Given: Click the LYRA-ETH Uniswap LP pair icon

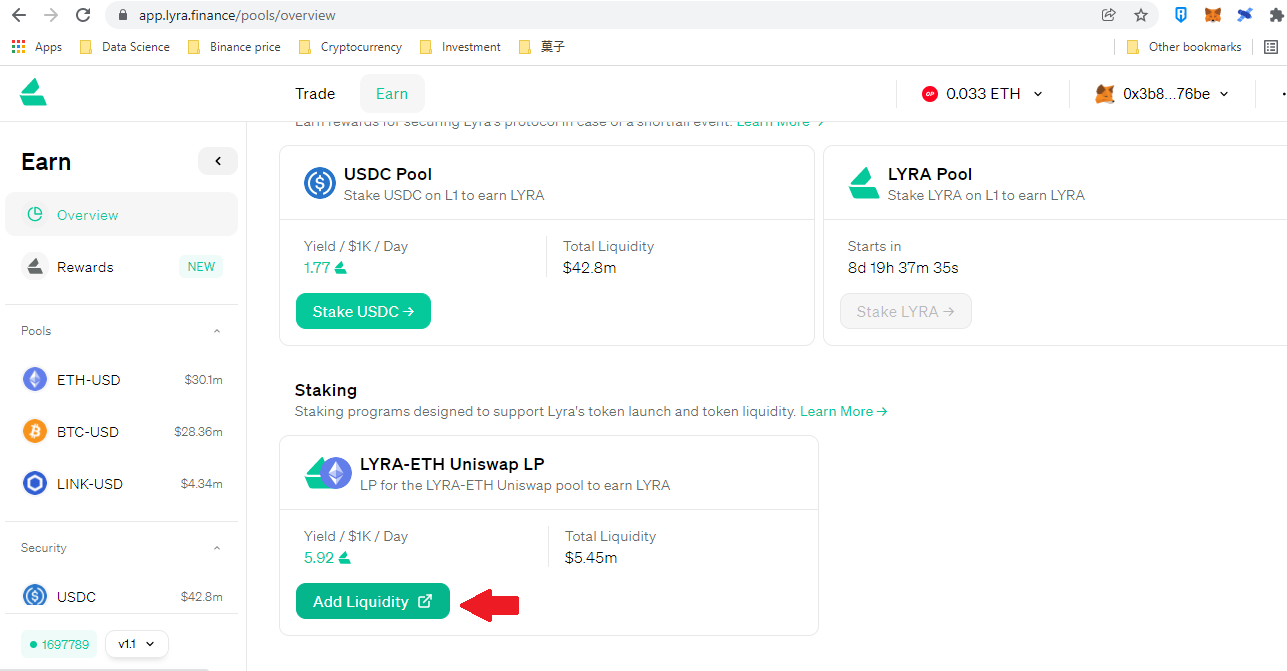Looking at the screenshot, I should (328, 474).
